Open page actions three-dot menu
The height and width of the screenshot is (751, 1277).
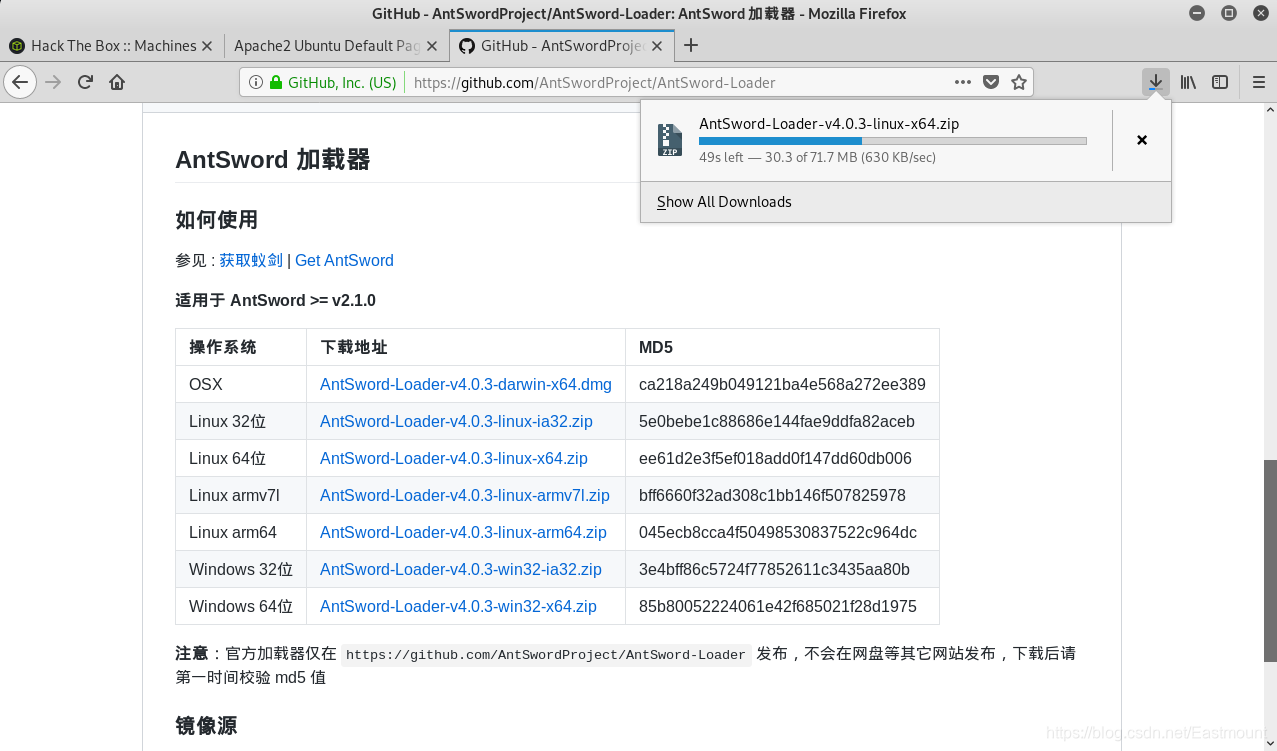click(x=963, y=82)
